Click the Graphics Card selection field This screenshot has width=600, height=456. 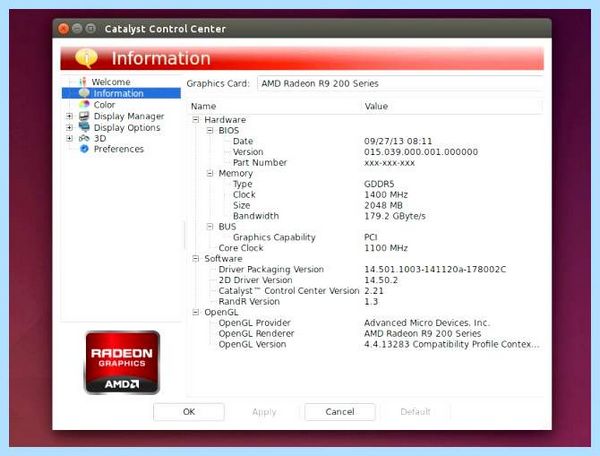[400, 83]
